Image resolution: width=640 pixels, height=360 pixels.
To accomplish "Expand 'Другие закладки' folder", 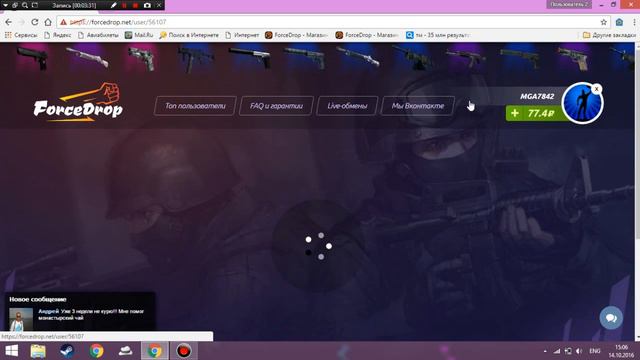I will click(x=609, y=36).
